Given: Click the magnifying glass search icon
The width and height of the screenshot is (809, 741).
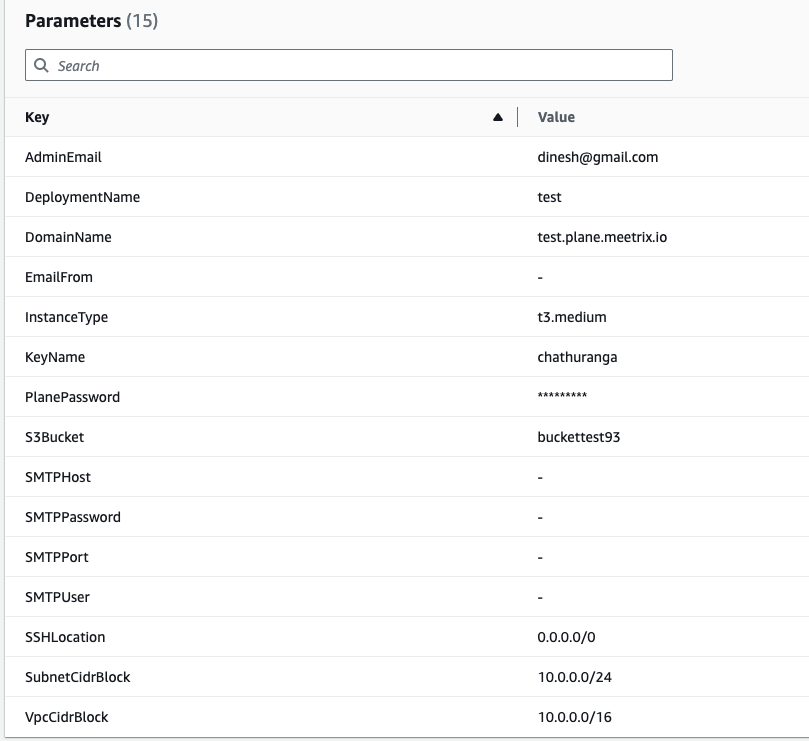Looking at the screenshot, I should 42,65.
